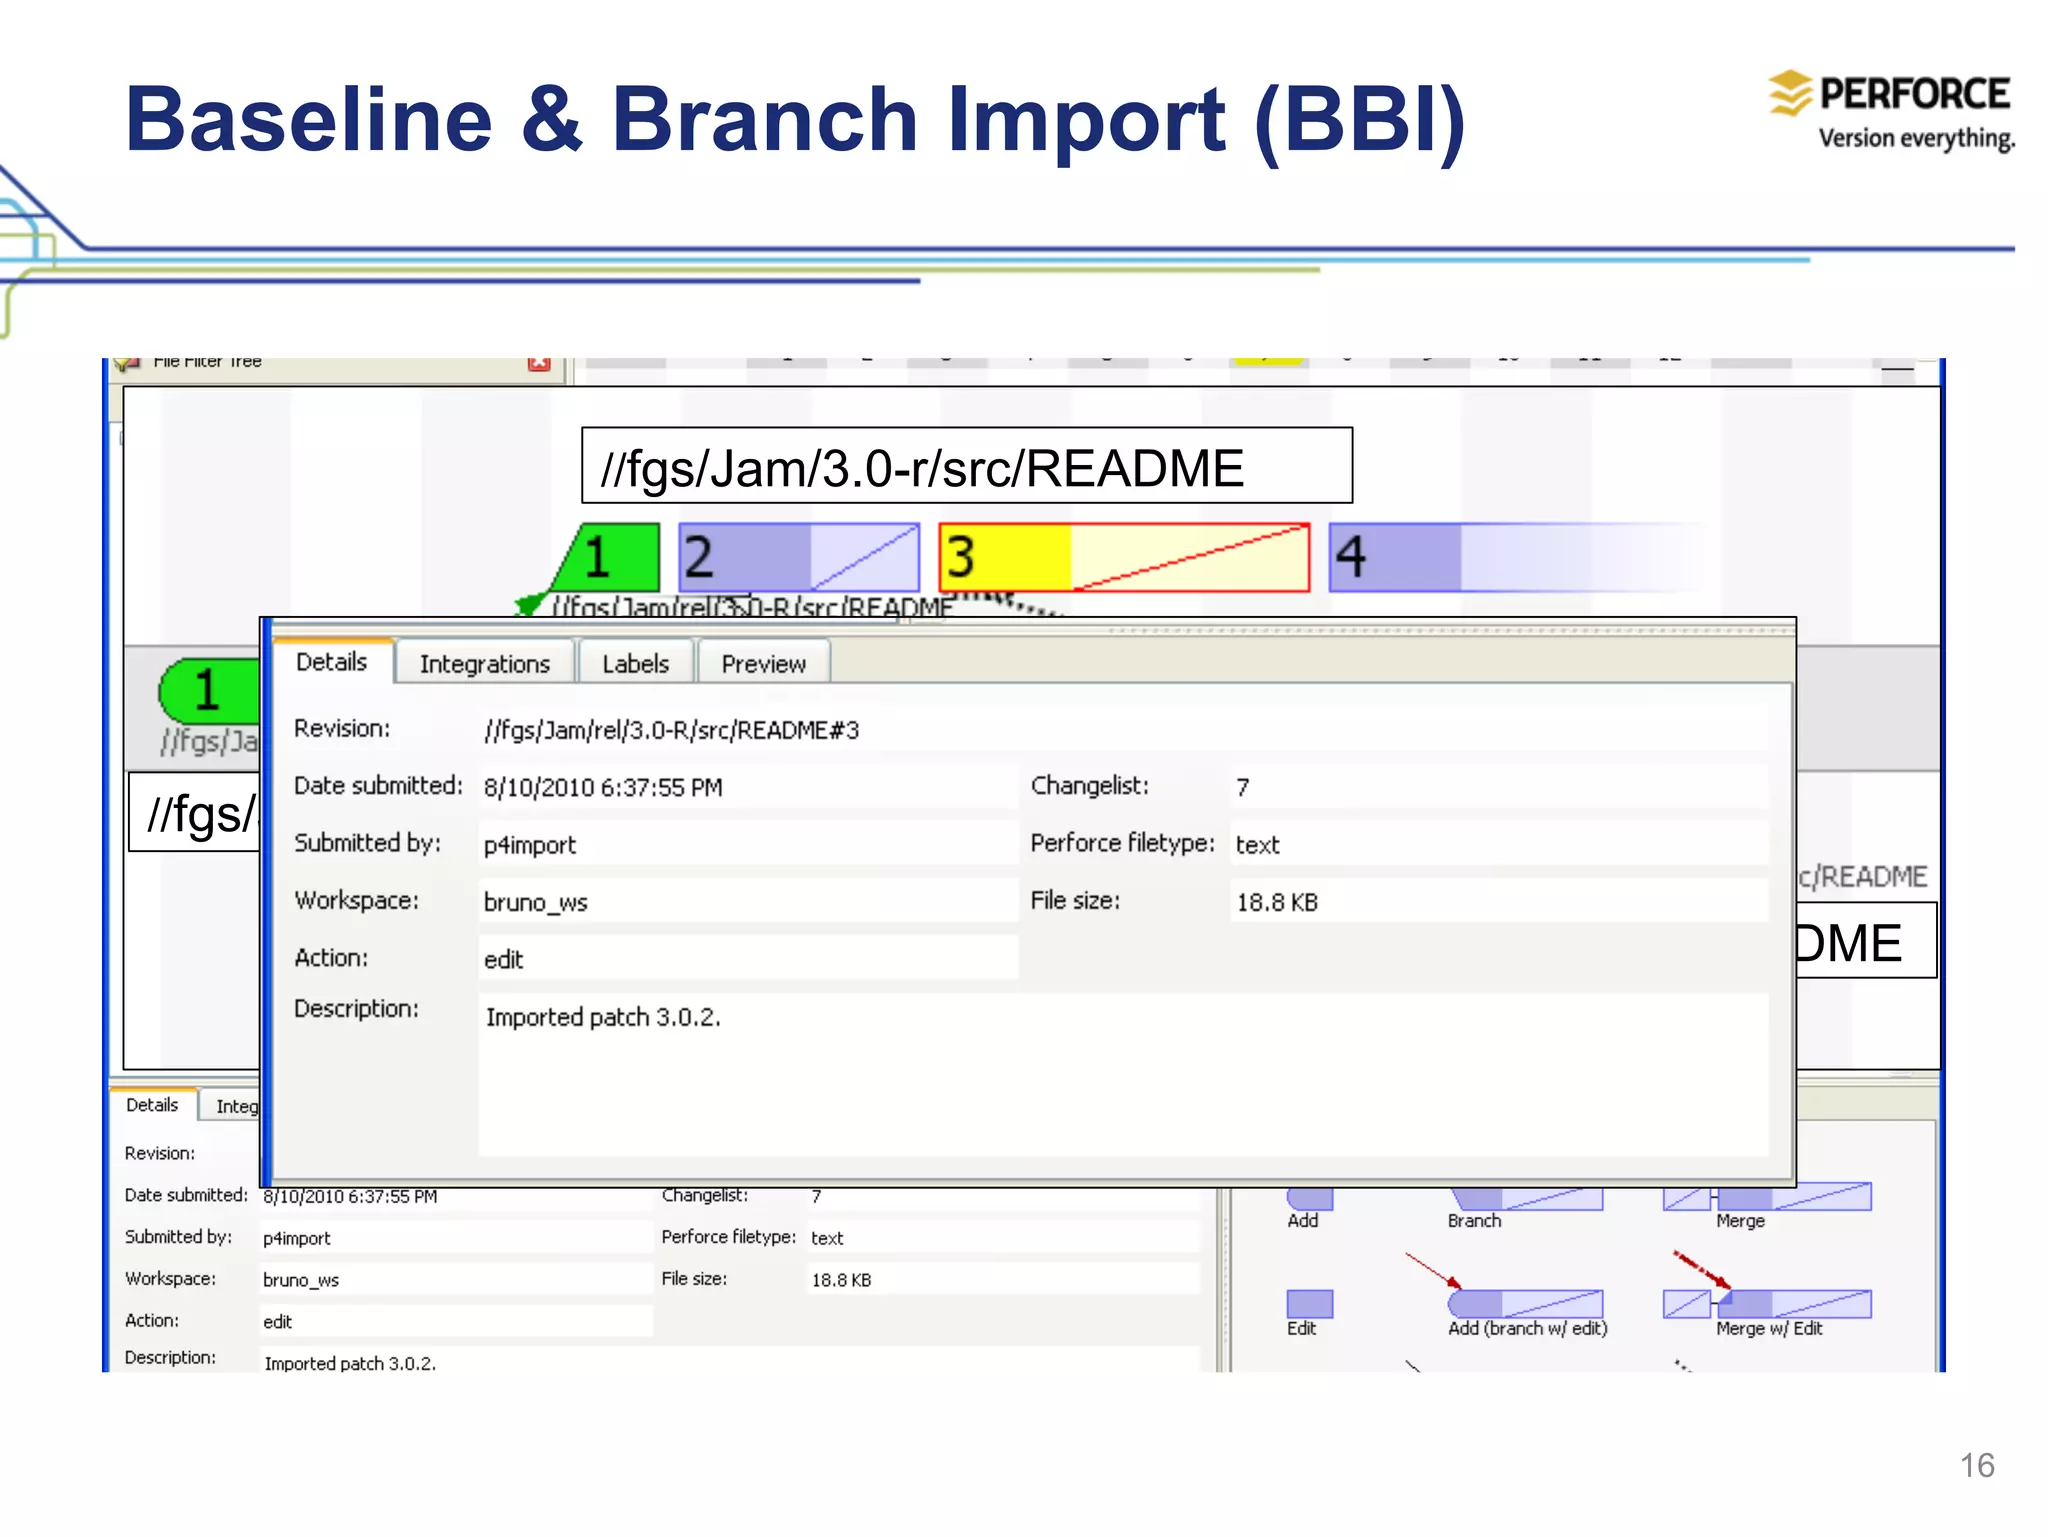Click background Action field edit
This screenshot has width=2048, height=1537.
(456, 1322)
